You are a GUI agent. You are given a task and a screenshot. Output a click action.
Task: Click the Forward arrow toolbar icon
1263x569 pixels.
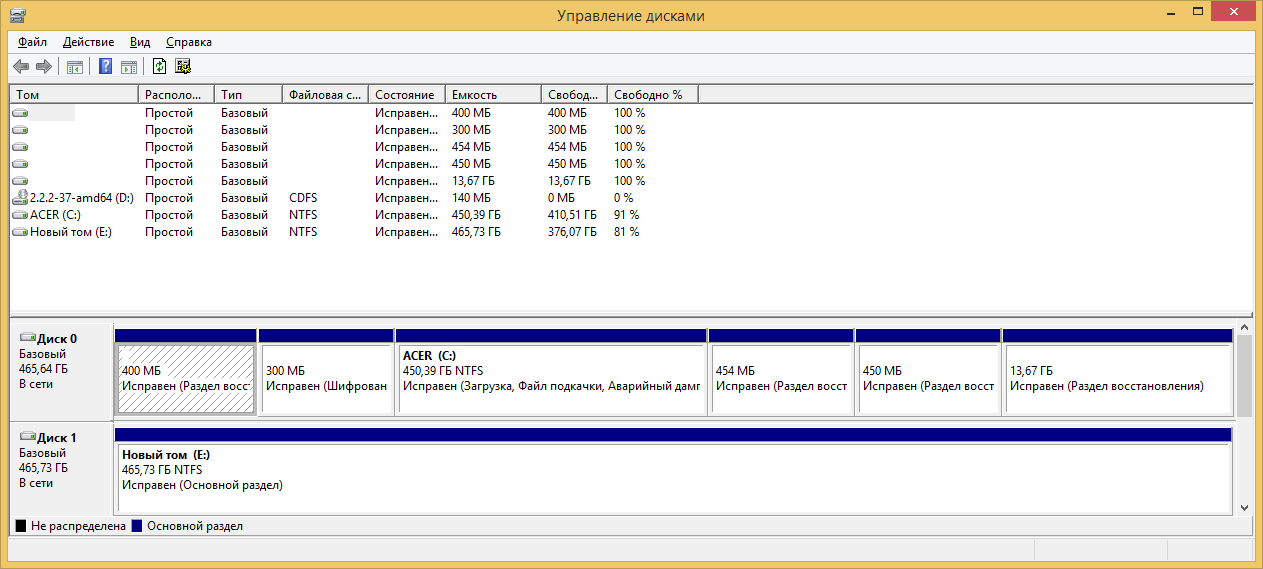tap(43, 67)
